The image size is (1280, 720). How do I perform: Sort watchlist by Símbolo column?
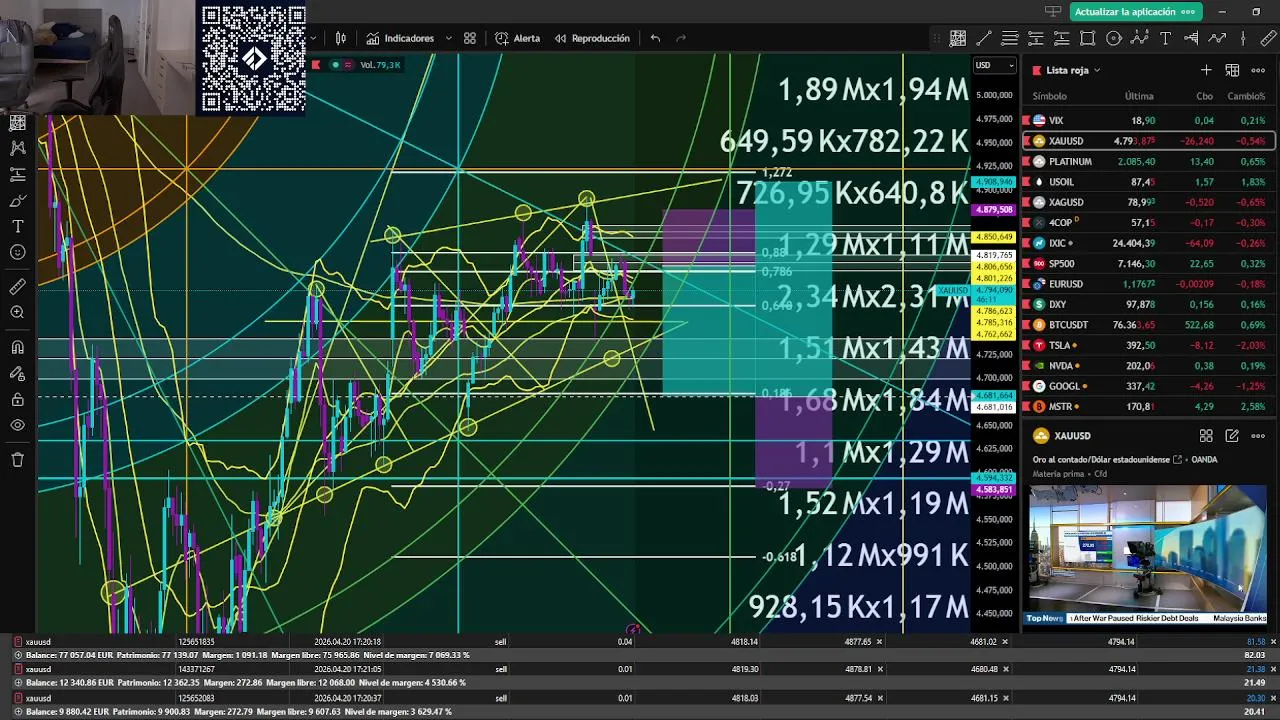tap(1049, 96)
